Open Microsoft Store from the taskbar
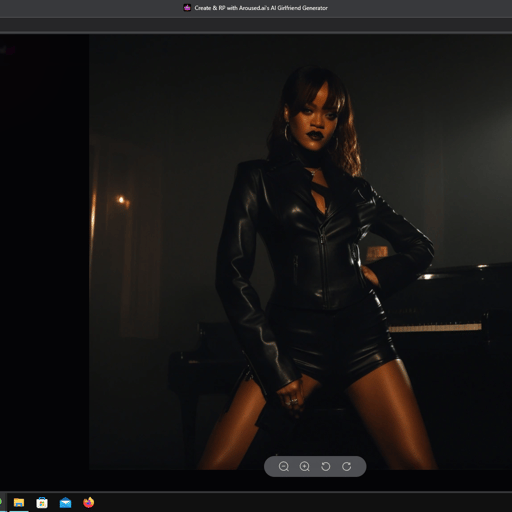This screenshot has width=512, height=512. coord(42,502)
